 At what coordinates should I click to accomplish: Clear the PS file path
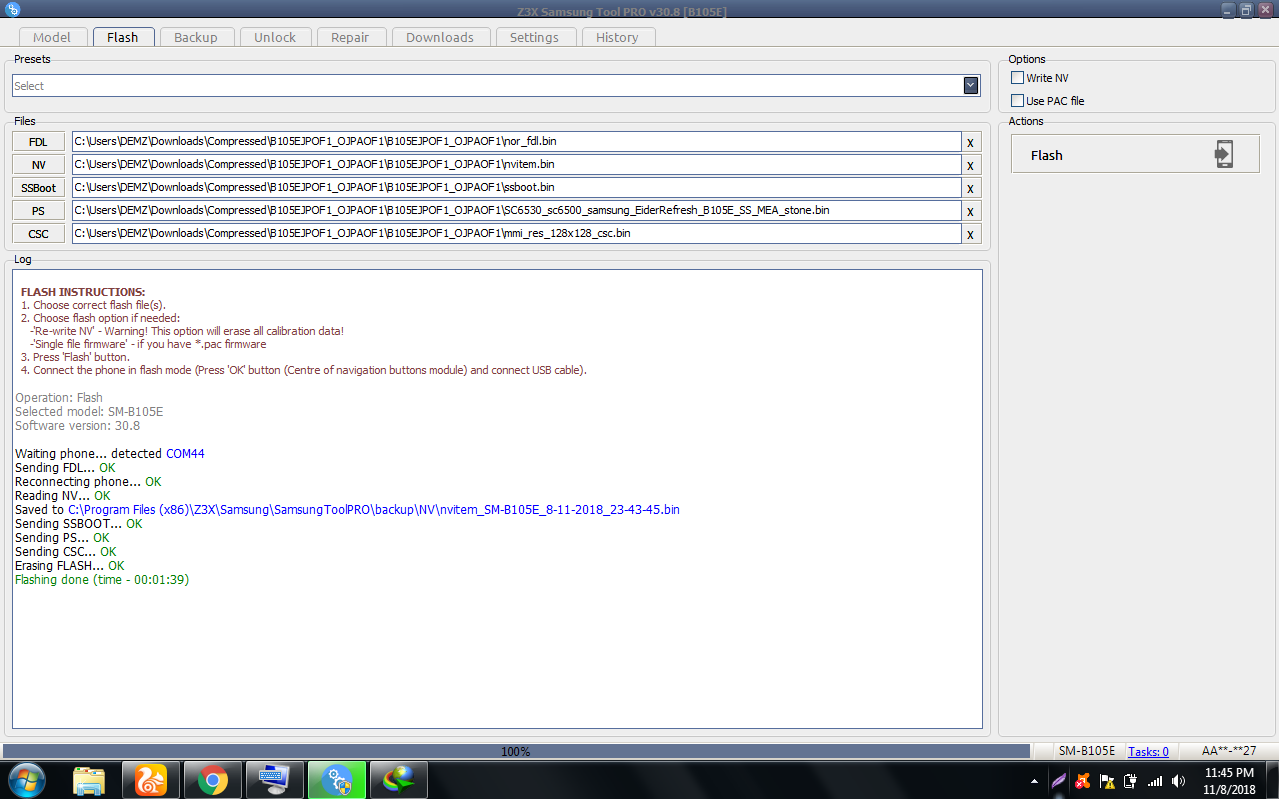click(970, 211)
